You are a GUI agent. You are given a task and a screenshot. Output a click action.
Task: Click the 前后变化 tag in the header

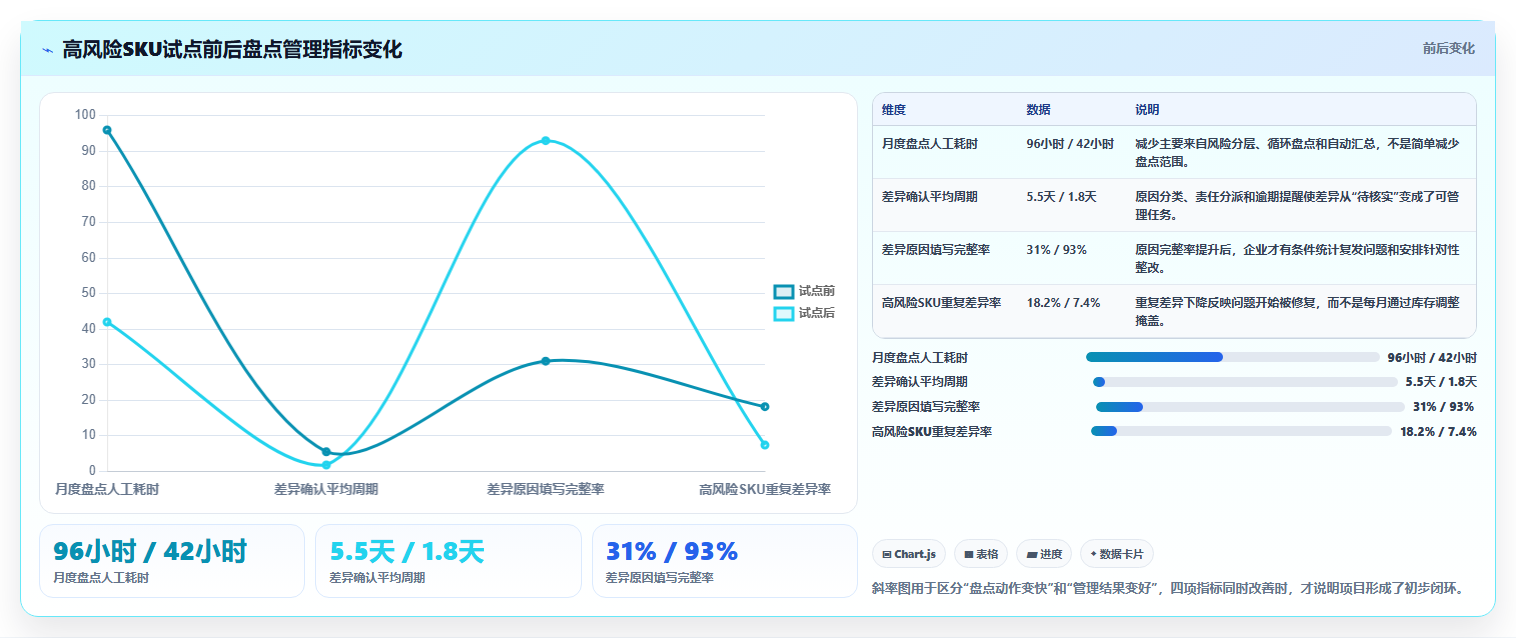coord(1448,48)
